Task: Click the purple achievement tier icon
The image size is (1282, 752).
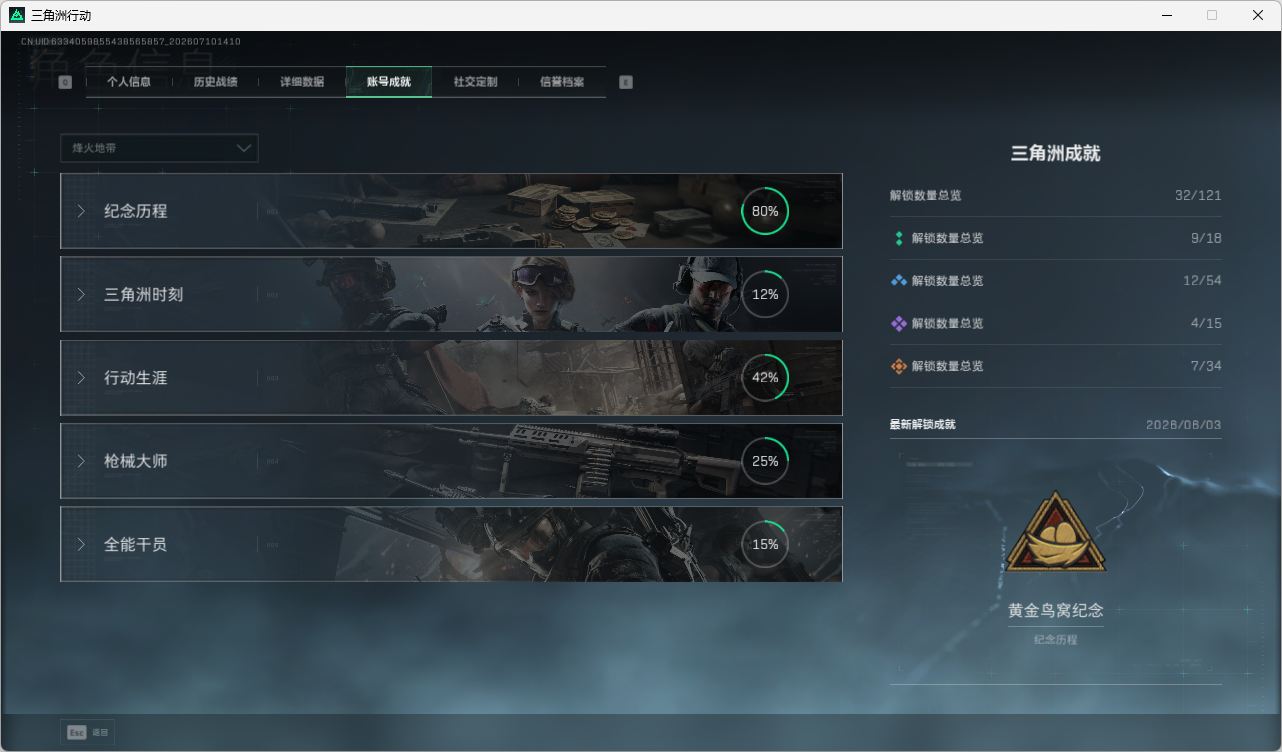Action: pyautogui.click(x=898, y=324)
